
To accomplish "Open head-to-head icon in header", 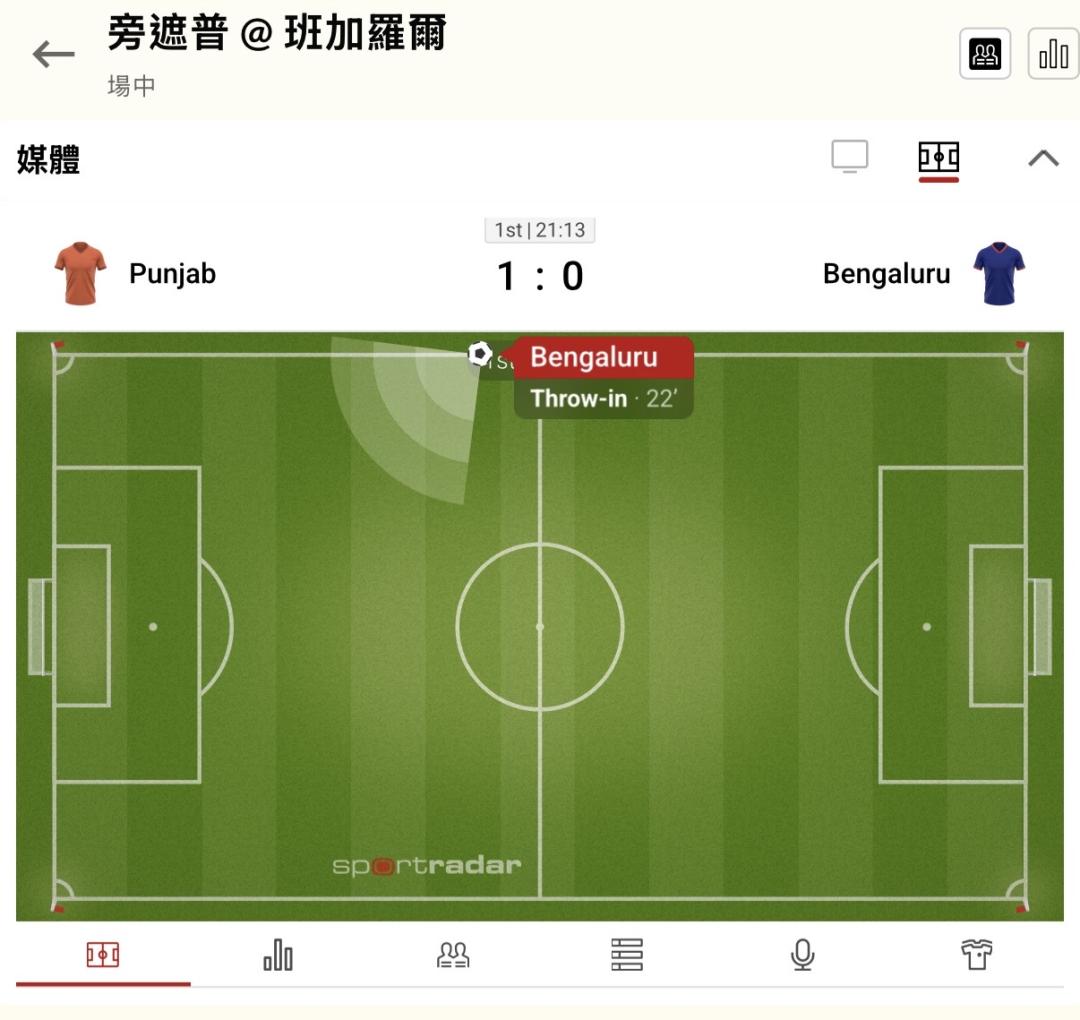I will coord(985,53).
